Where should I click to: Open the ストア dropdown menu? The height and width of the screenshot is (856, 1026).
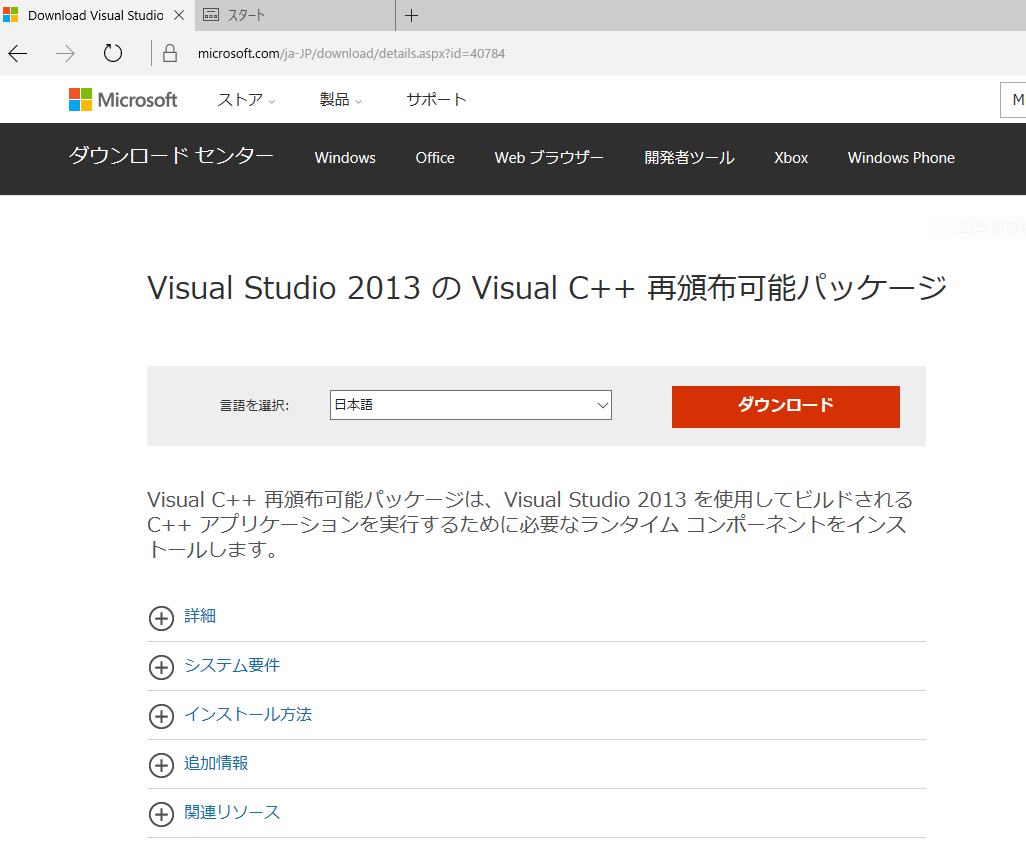tap(246, 99)
